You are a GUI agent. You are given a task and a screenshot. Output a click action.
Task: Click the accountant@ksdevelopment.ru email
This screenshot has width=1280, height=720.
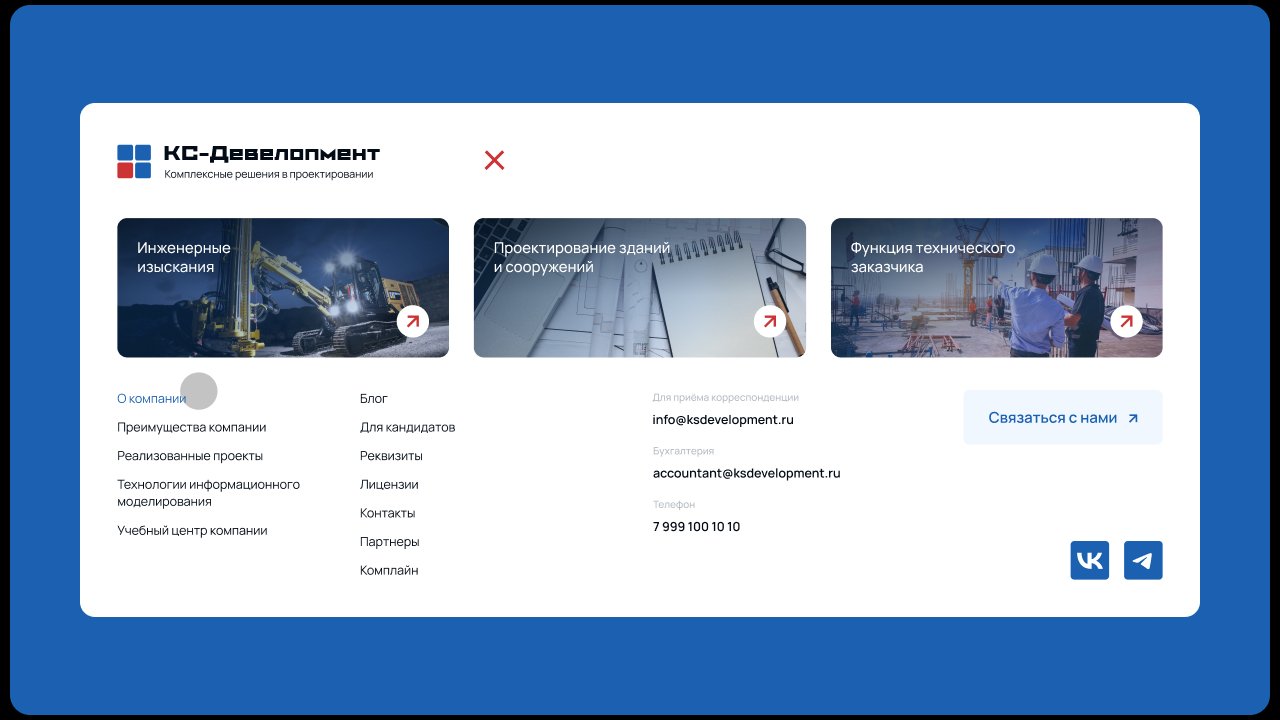pyautogui.click(x=747, y=473)
